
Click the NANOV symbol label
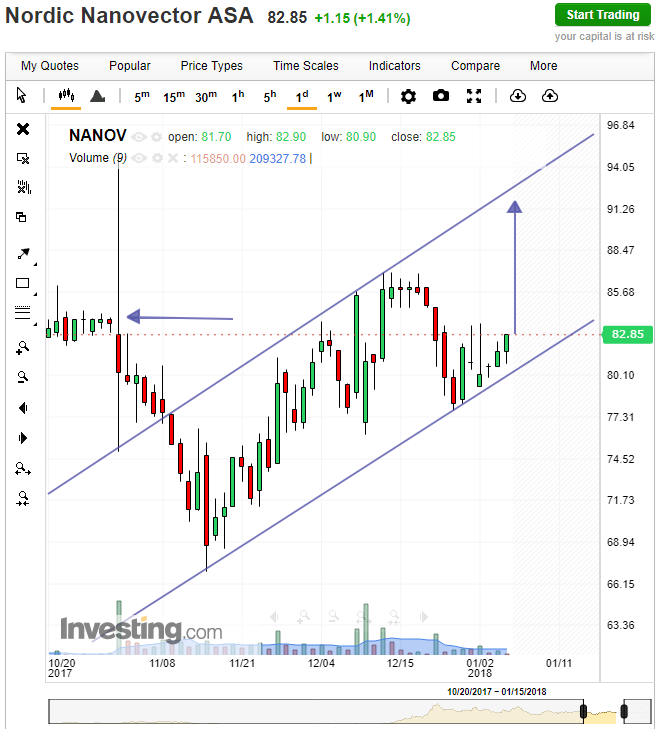[98, 136]
